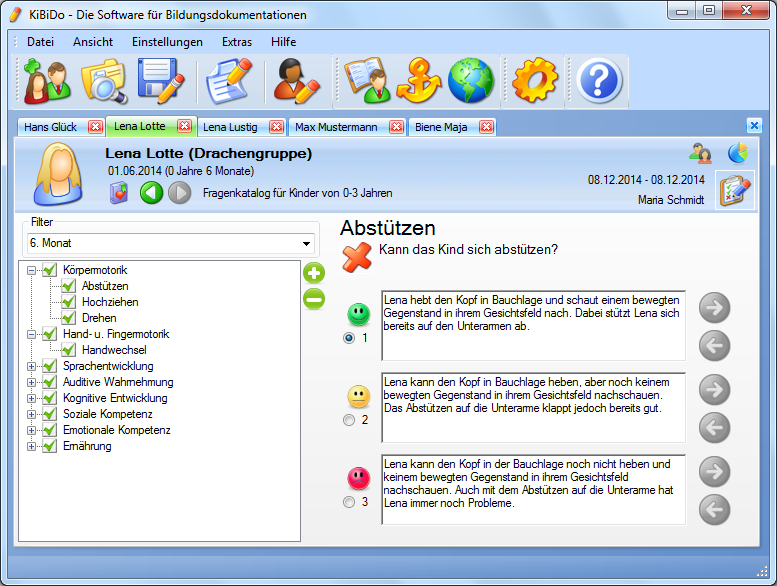
Task: Open the '6. Monat' filter dropdown
Action: 305,244
